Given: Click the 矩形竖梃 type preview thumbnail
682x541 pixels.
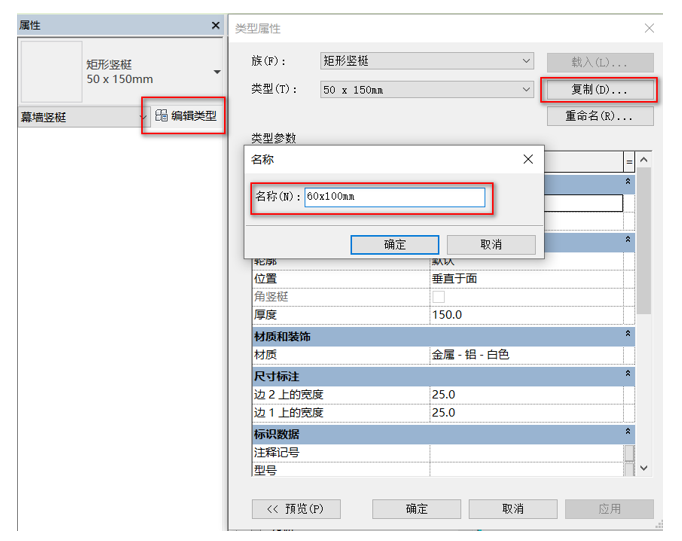Looking at the screenshot, I should click(51, 71).
